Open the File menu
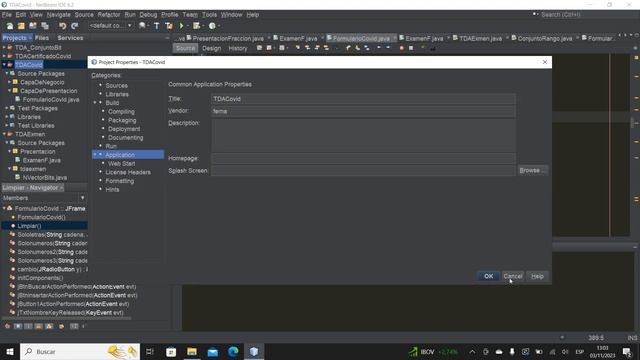 [x=7, y=15]
